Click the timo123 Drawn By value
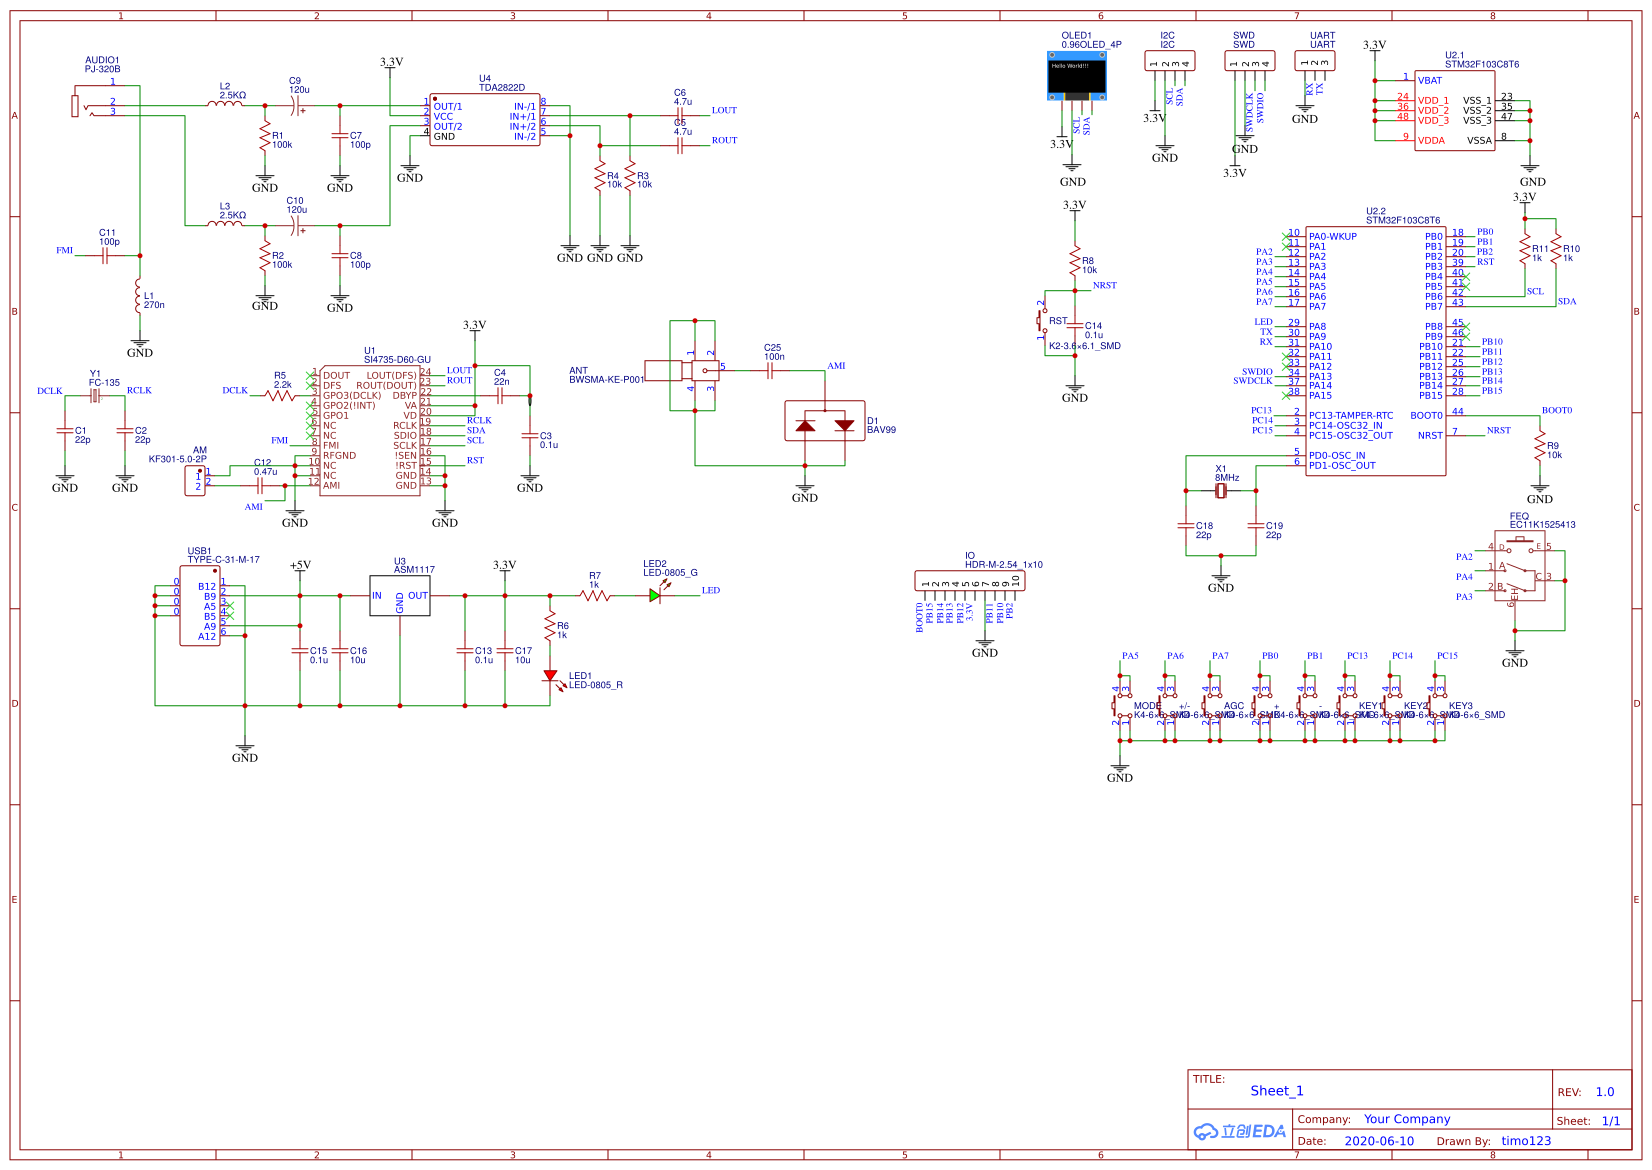Viewport: 1652px width, 1170px height. [x=1525, y=1141]
